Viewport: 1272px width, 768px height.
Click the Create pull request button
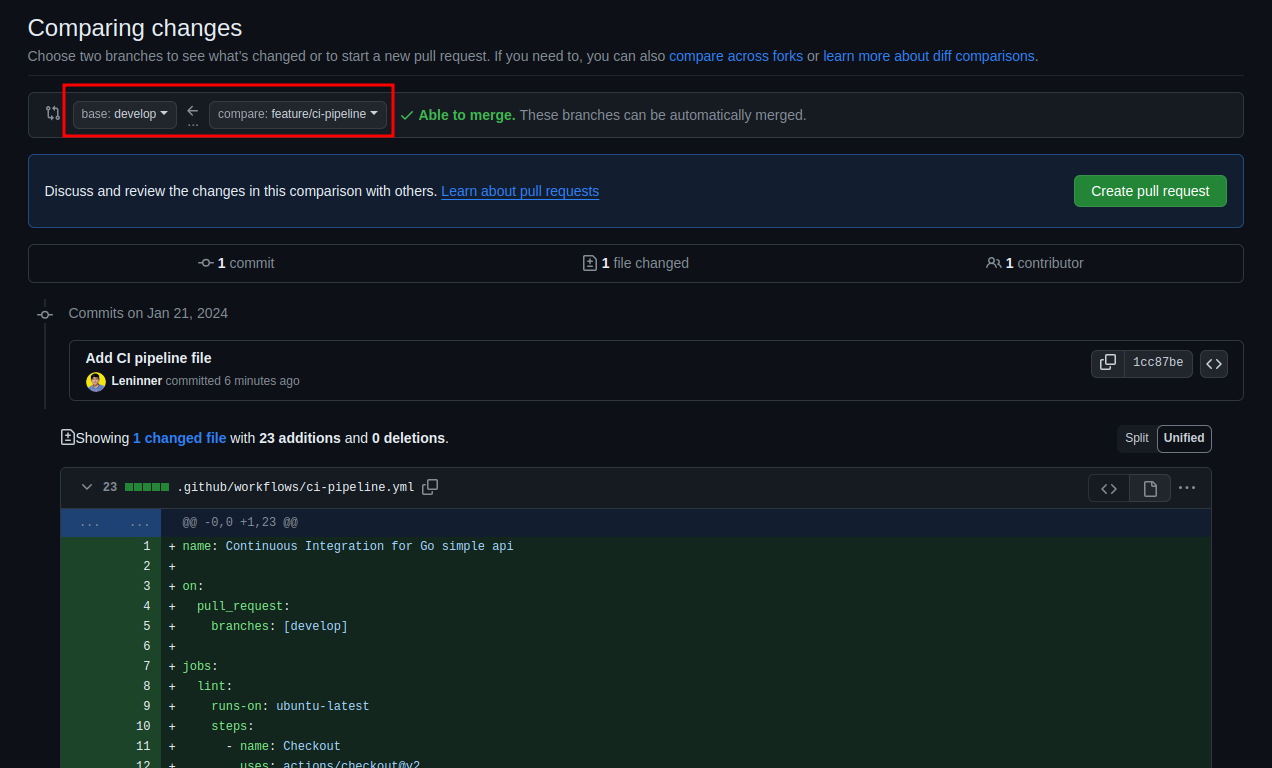coord(1150,191)
